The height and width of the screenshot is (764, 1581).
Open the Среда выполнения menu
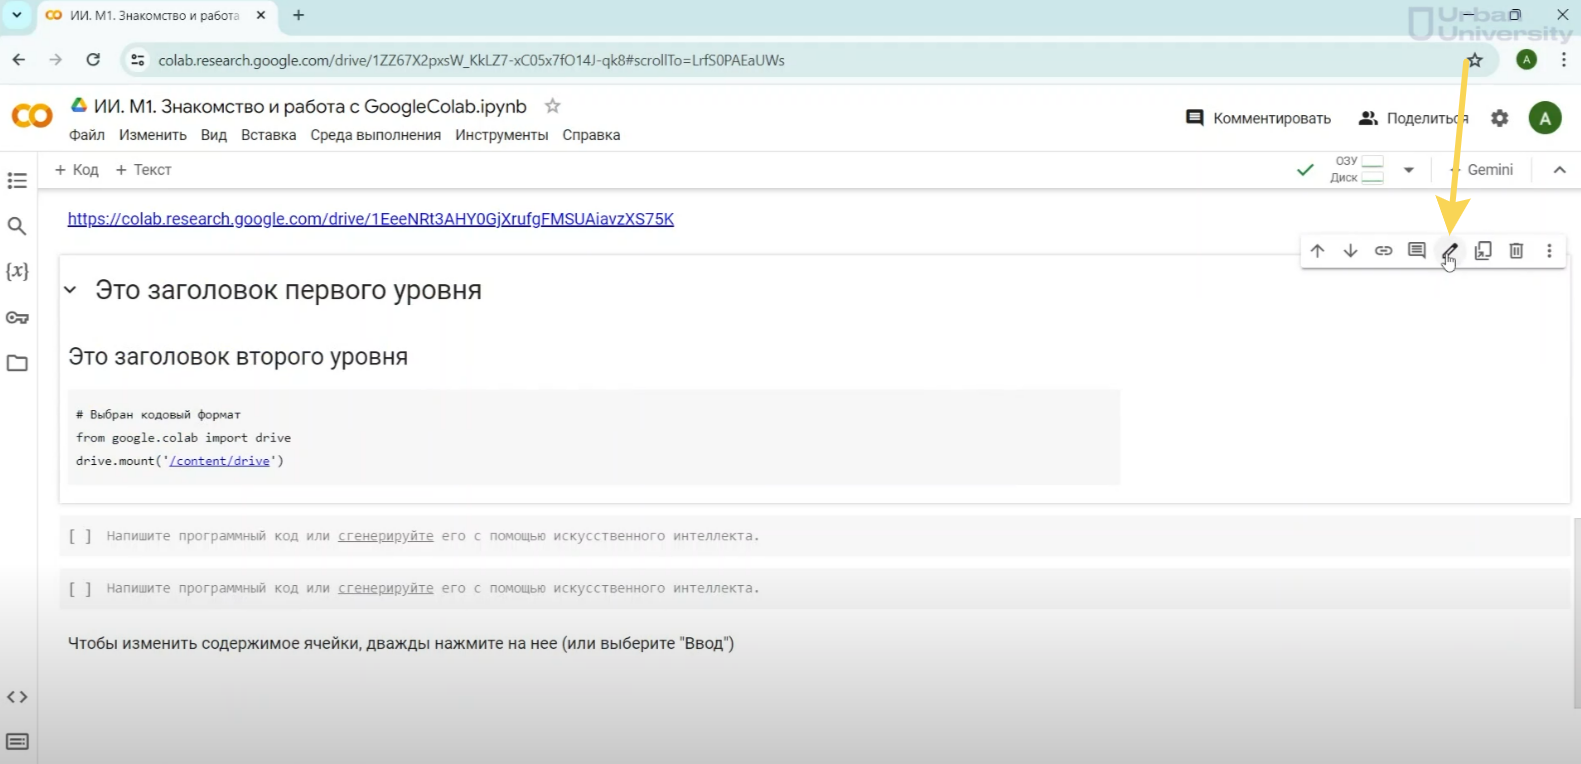coord(375,135)
